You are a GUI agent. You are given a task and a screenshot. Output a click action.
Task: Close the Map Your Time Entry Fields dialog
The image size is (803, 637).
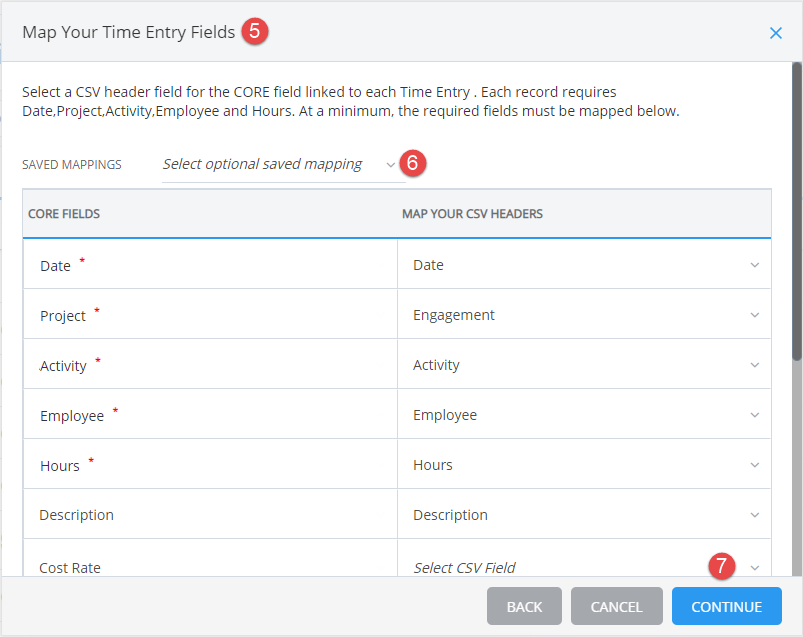775,33
